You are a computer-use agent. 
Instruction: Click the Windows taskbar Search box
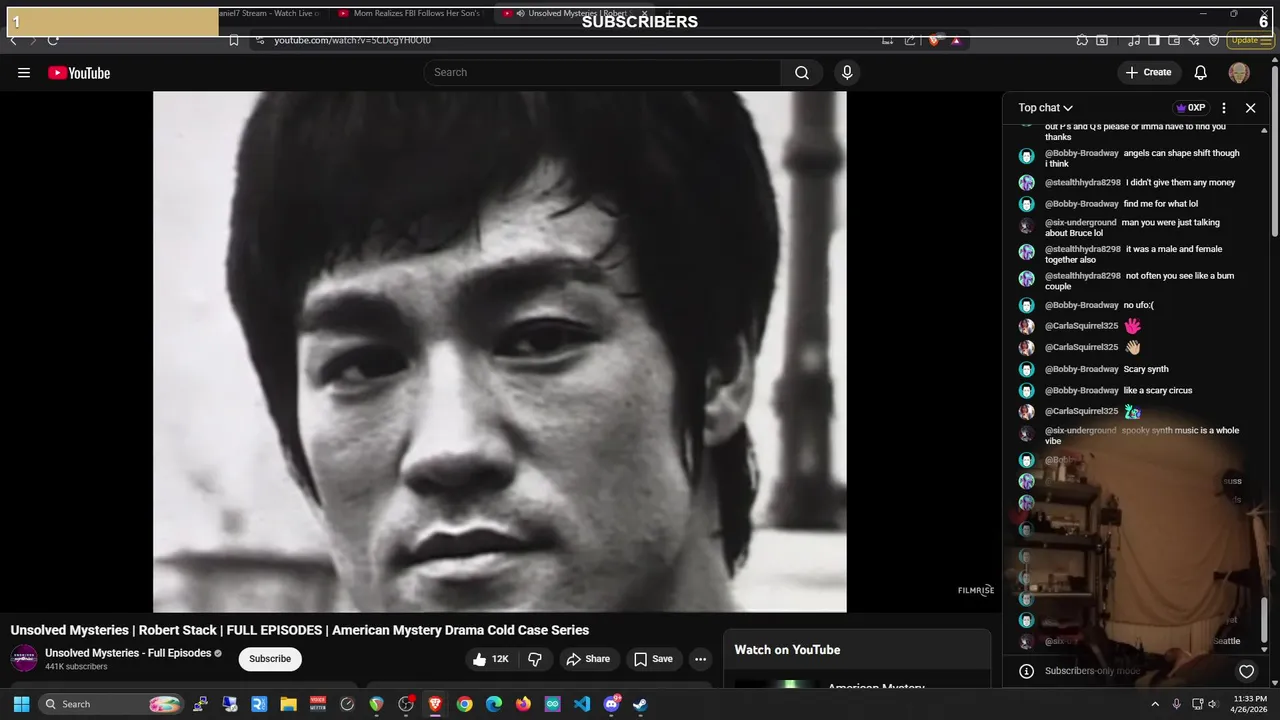point(112,704)
